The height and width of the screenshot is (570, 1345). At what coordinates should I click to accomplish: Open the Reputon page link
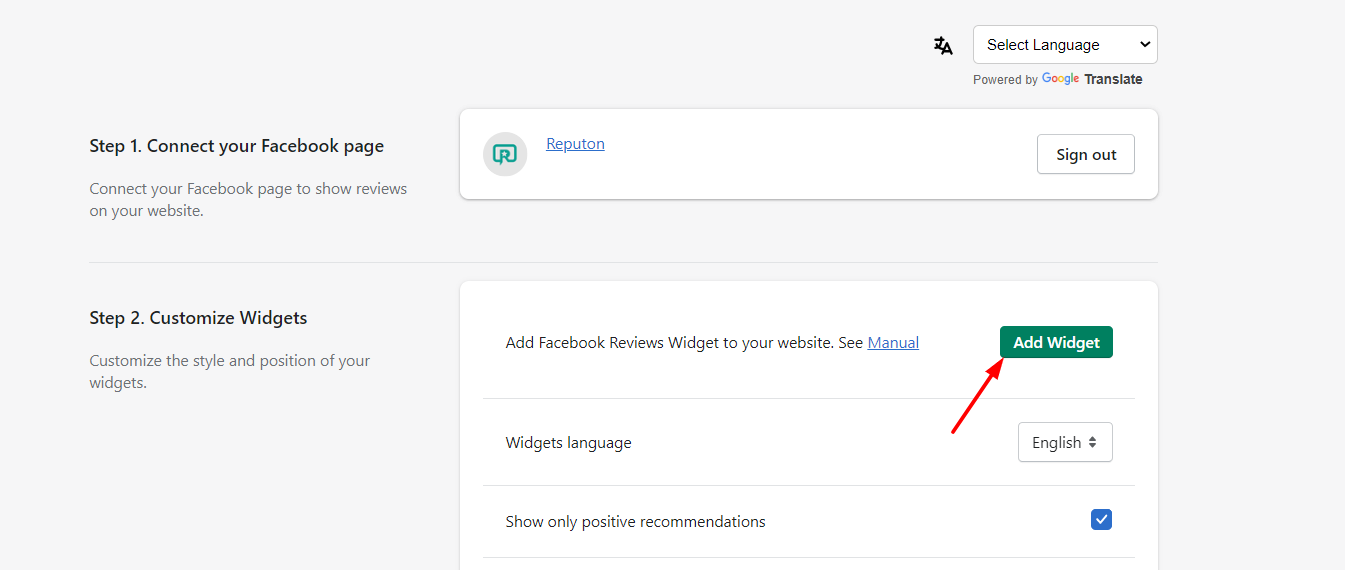tap(575, 144)
